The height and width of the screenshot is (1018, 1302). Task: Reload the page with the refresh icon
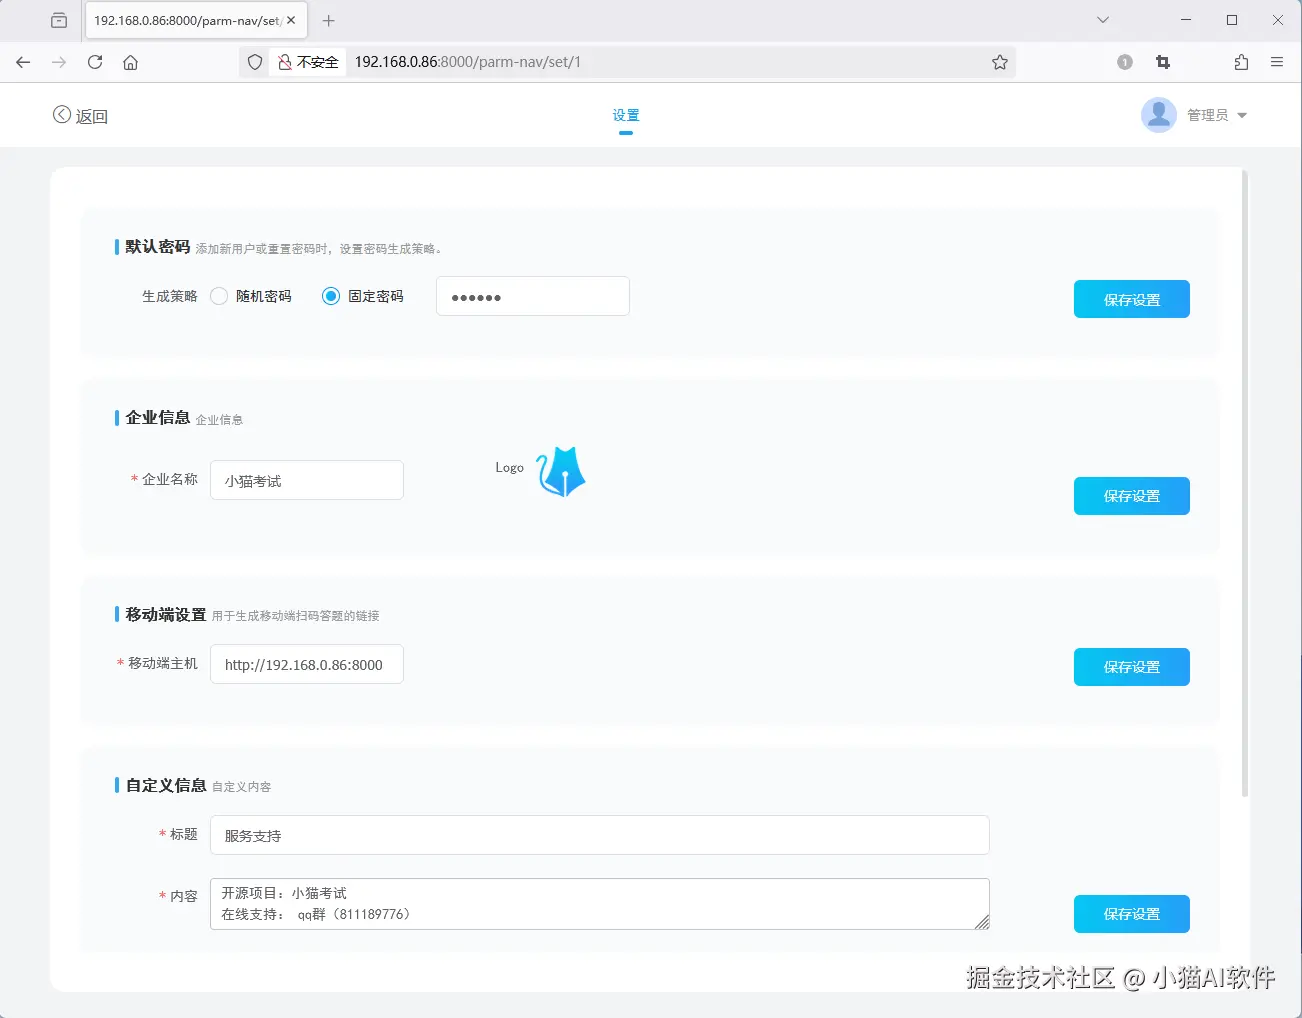click(94, 62)
